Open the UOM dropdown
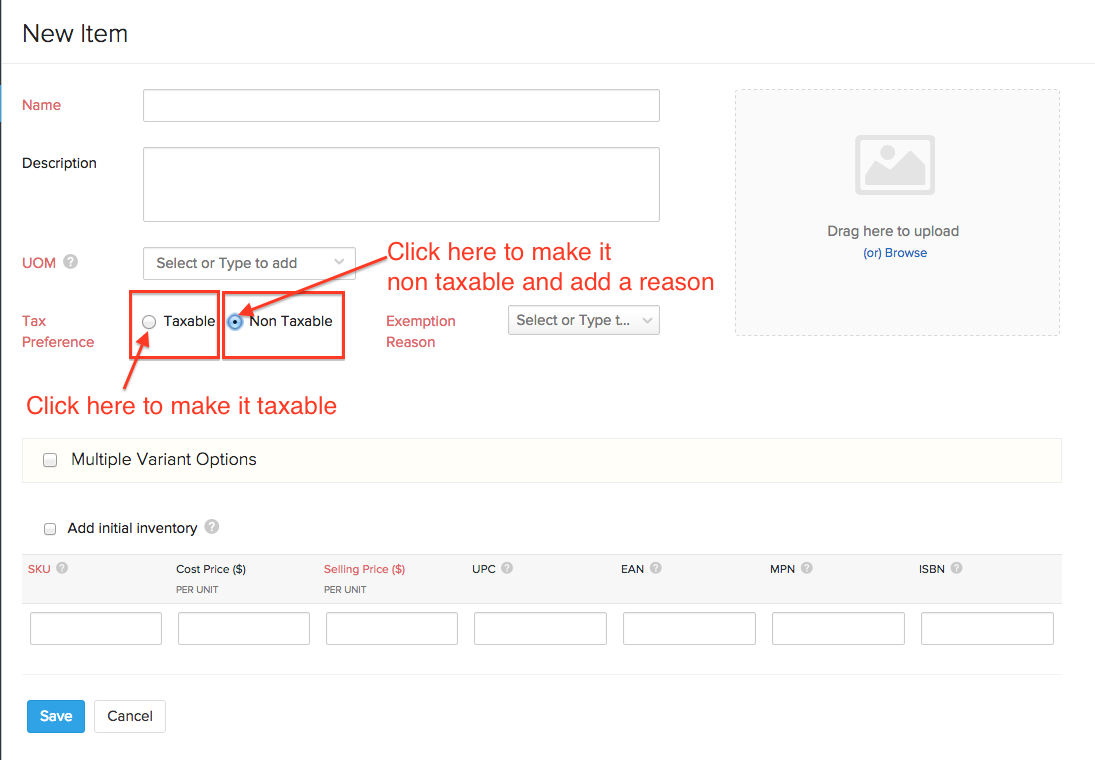This screenshot has width=1095, height=760. (x=249, y=263)
